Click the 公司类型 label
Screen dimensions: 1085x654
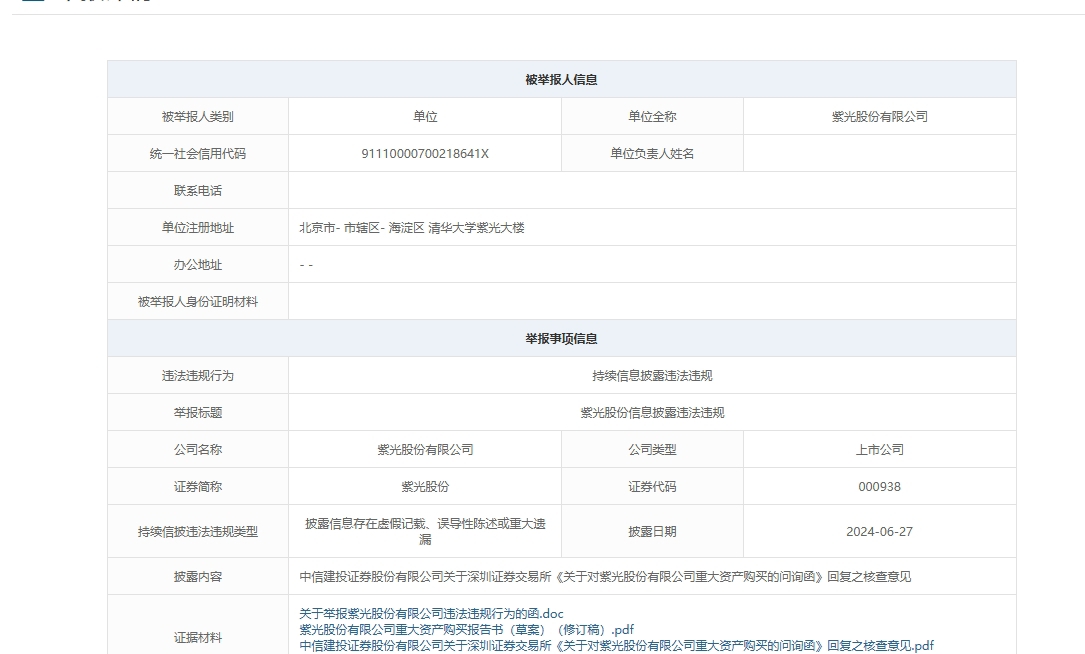652,450
